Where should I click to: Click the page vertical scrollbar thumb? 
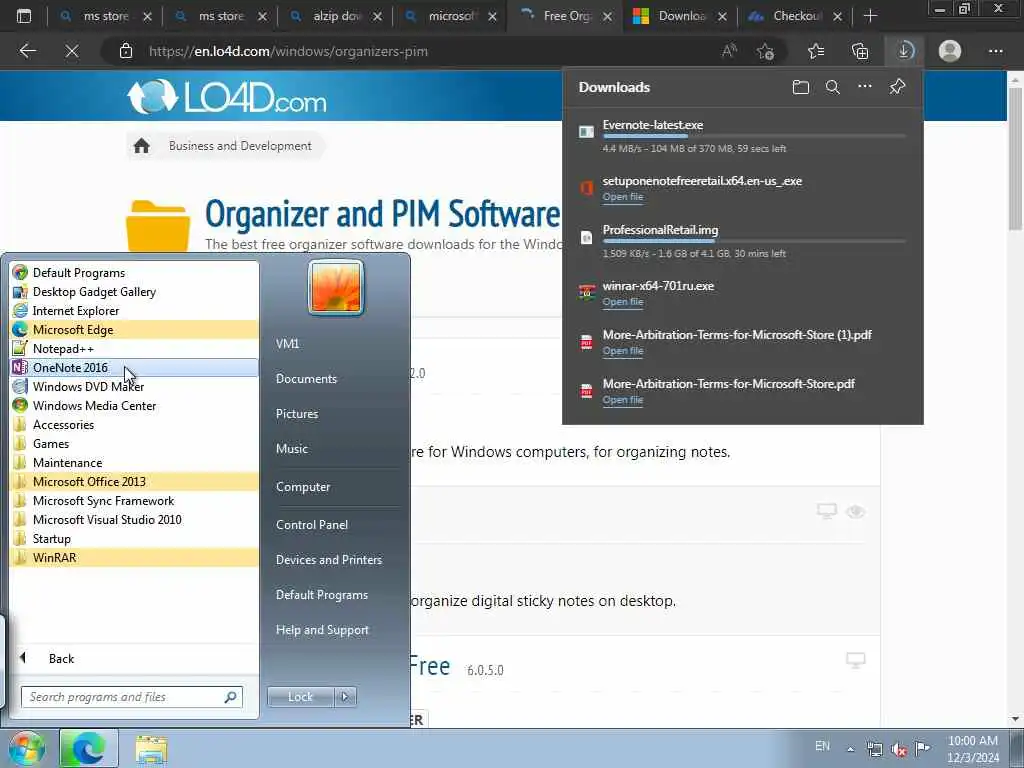[1015, 158]
